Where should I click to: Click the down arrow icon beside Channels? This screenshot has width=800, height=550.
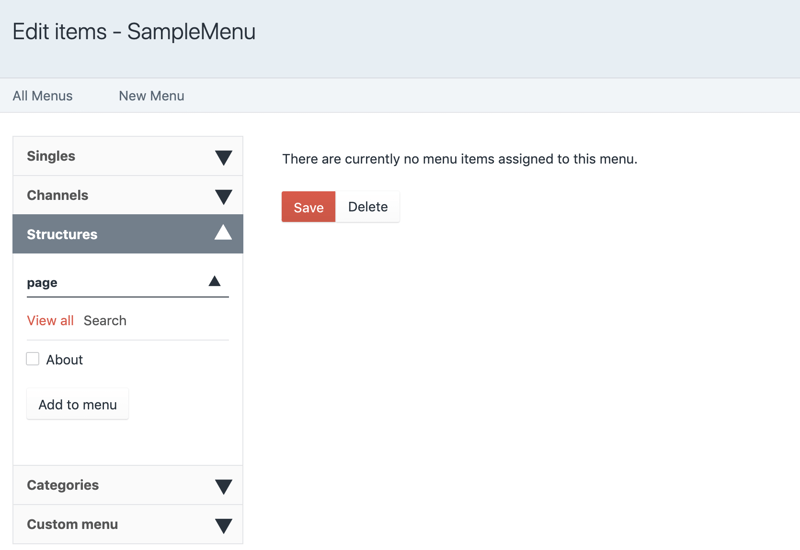[223, 196]
